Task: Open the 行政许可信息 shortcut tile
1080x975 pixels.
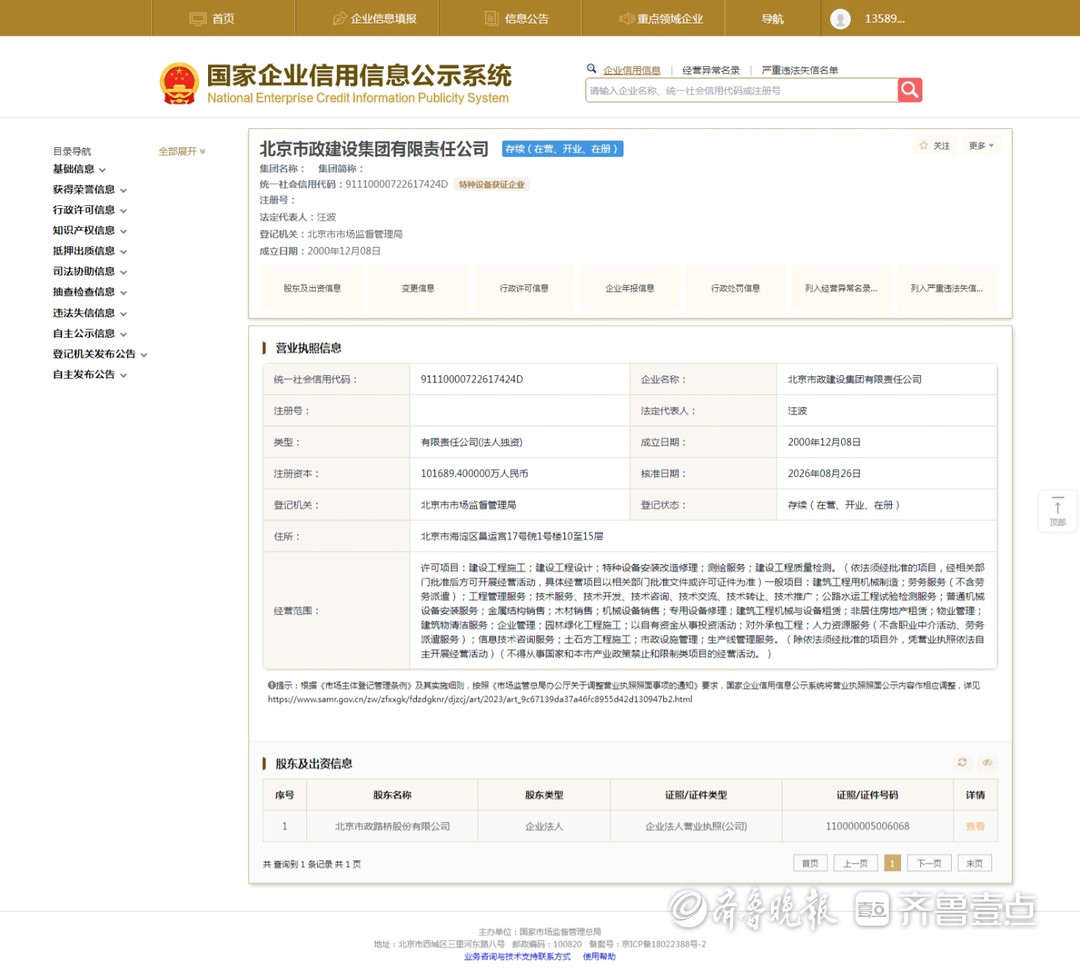Action: [x=524, y=288]
